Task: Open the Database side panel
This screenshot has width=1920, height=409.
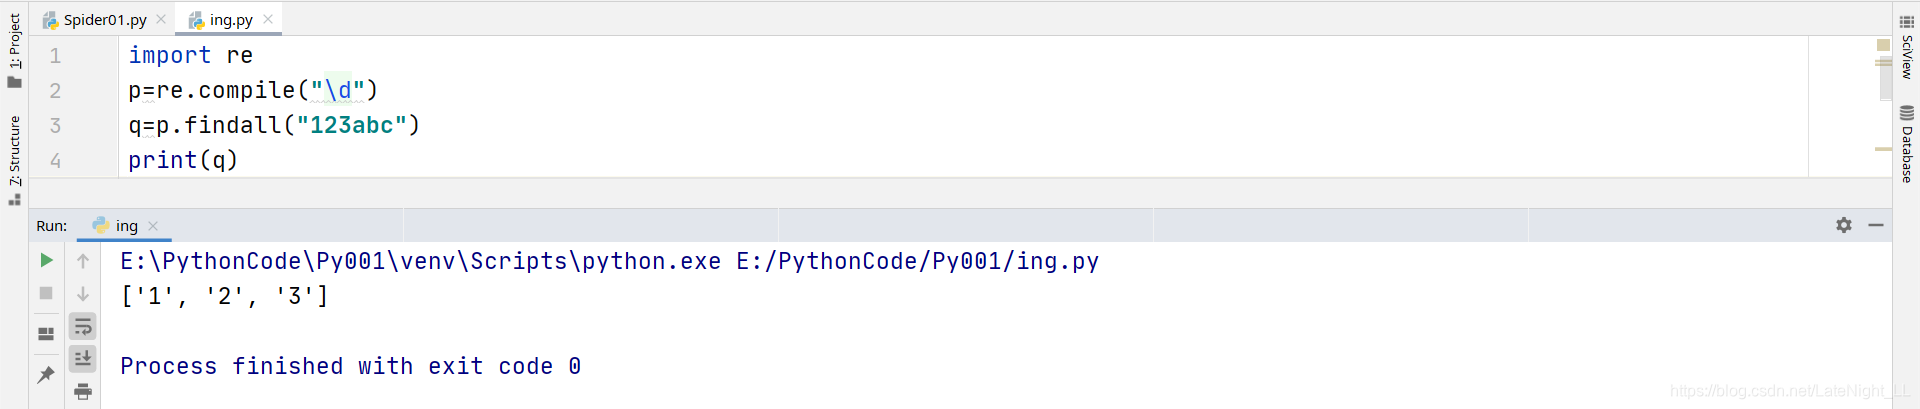Action: [1907, 144]
